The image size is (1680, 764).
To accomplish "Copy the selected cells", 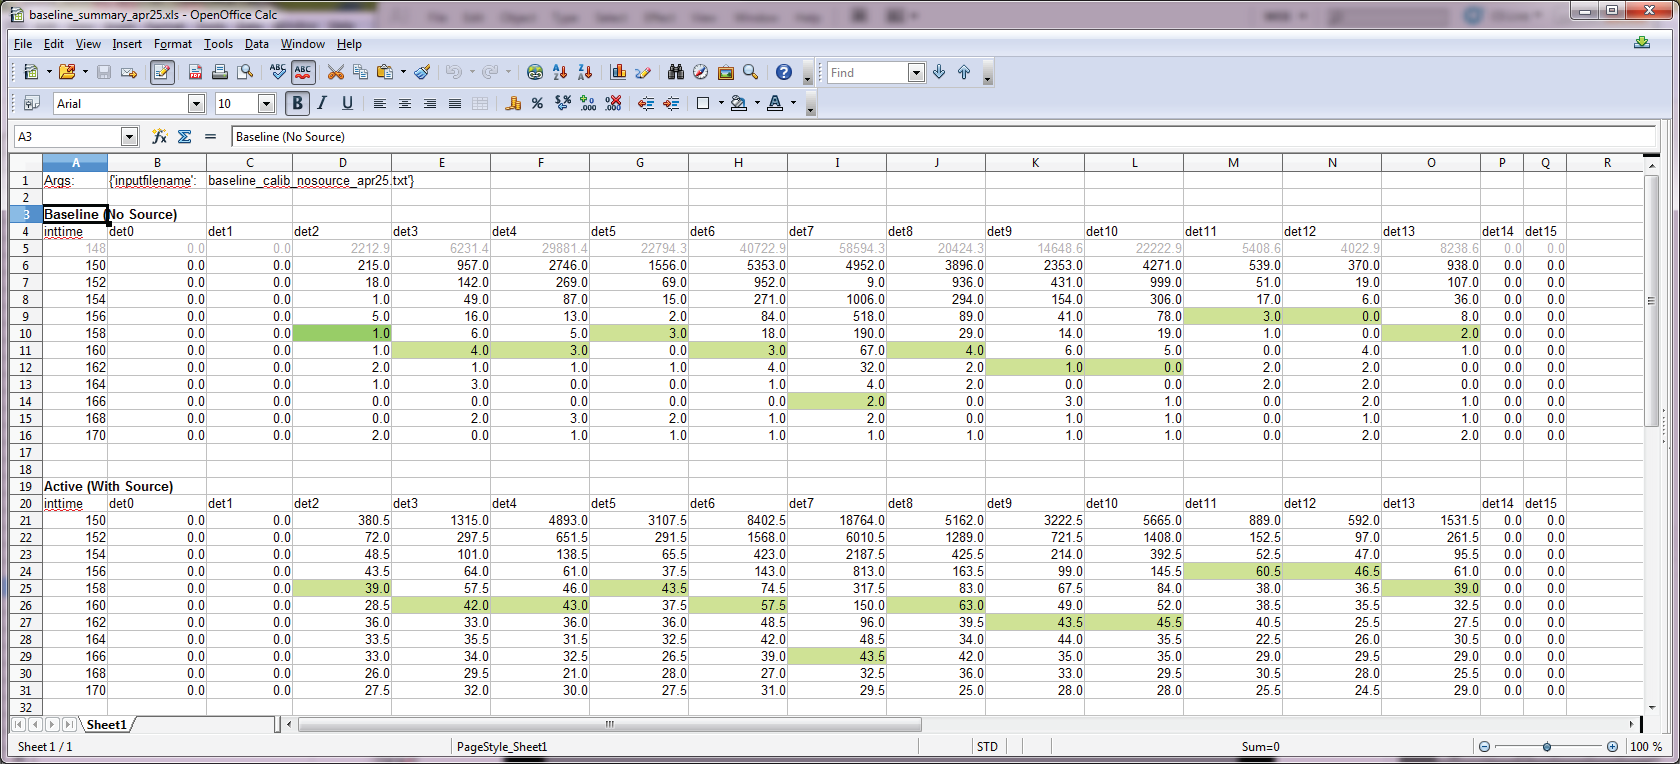I will point(361,72).
